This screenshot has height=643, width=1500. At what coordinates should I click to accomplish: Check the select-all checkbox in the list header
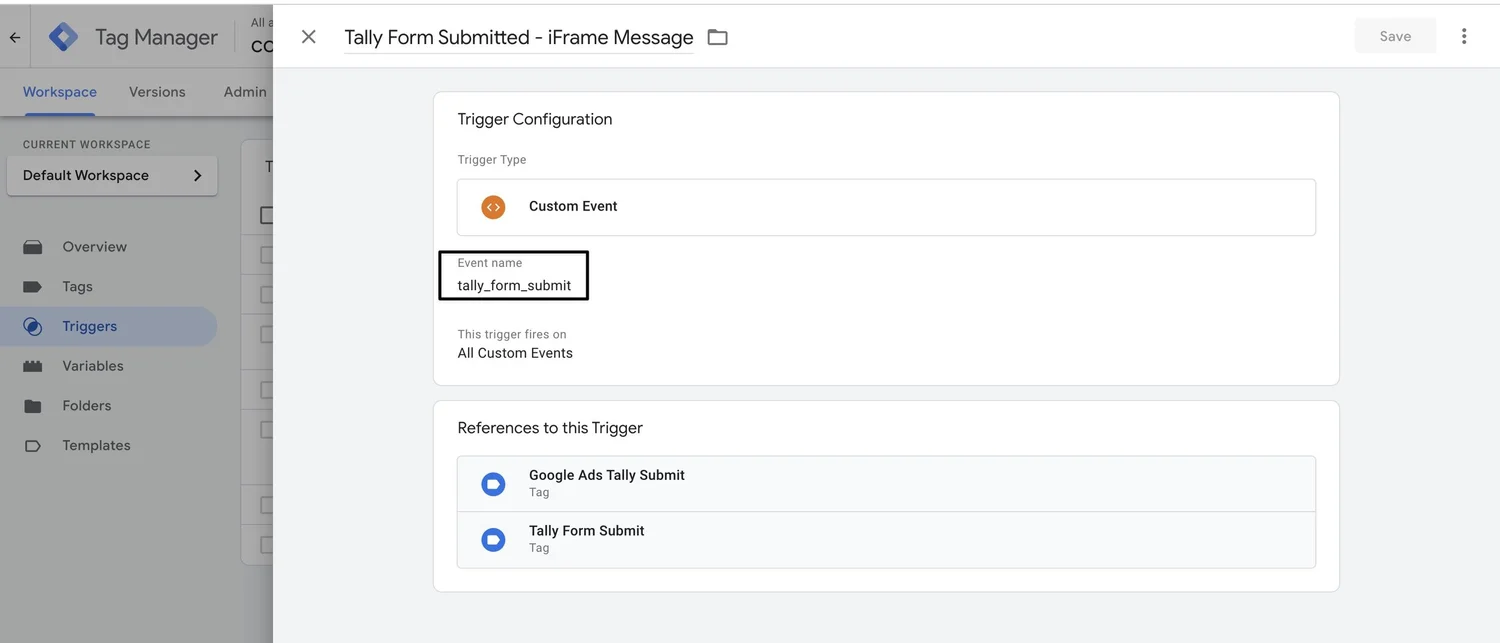266,214
